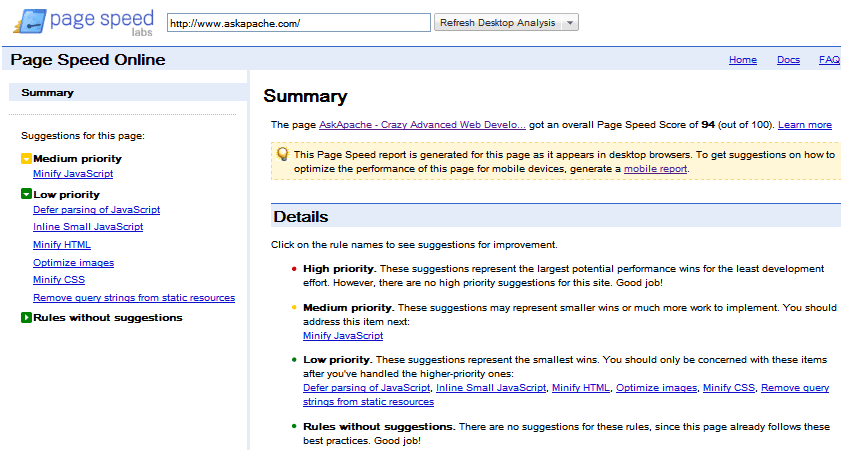841x450 pixels.
Task: Collapse the Low priority section arrow
Action: coord(26,195)
